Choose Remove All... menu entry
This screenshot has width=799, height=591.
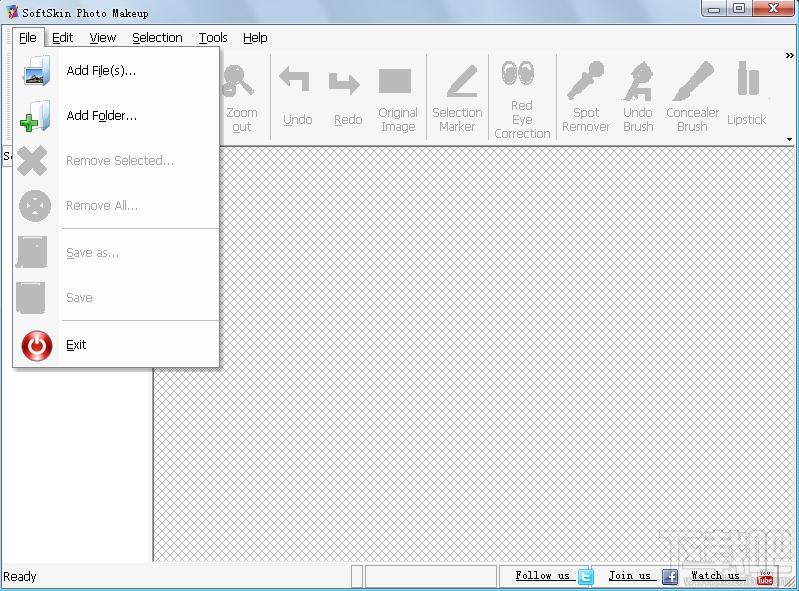[x=116, y=206]
